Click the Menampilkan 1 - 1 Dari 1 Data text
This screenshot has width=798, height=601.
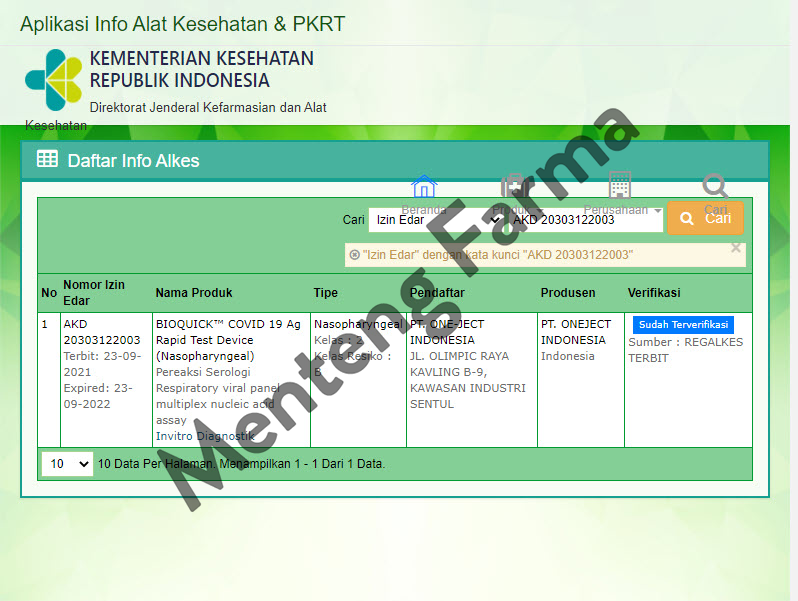(302, 464)
